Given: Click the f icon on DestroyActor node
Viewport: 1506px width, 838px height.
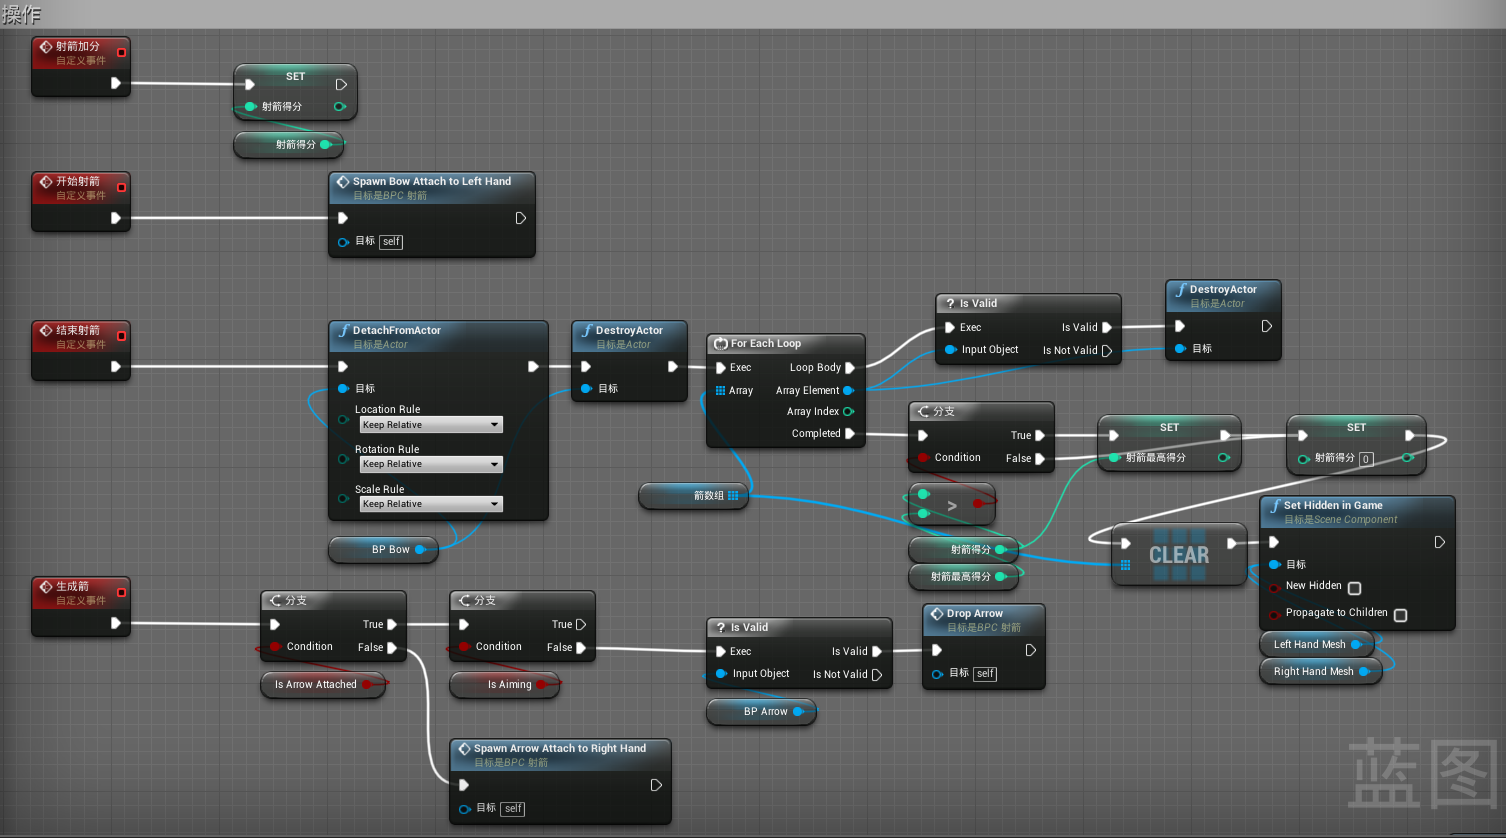Looking at the screenshot, I should pos(588,330).
